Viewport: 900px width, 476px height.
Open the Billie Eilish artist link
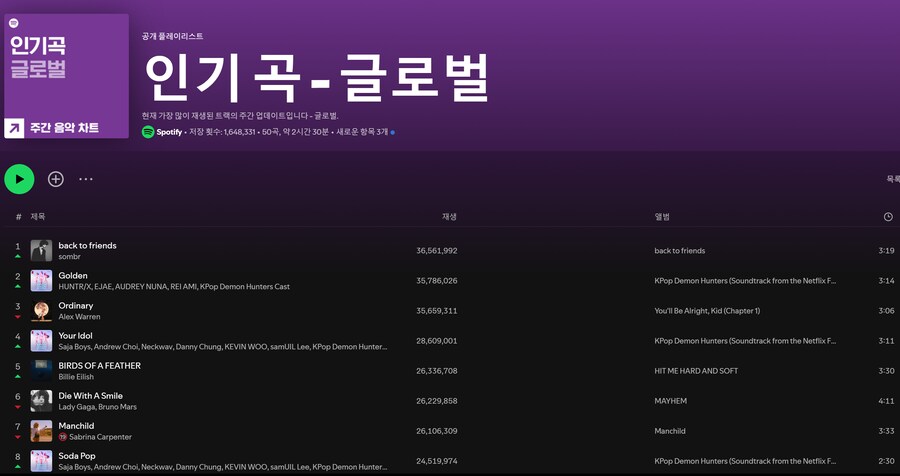(x=76, y=377)
